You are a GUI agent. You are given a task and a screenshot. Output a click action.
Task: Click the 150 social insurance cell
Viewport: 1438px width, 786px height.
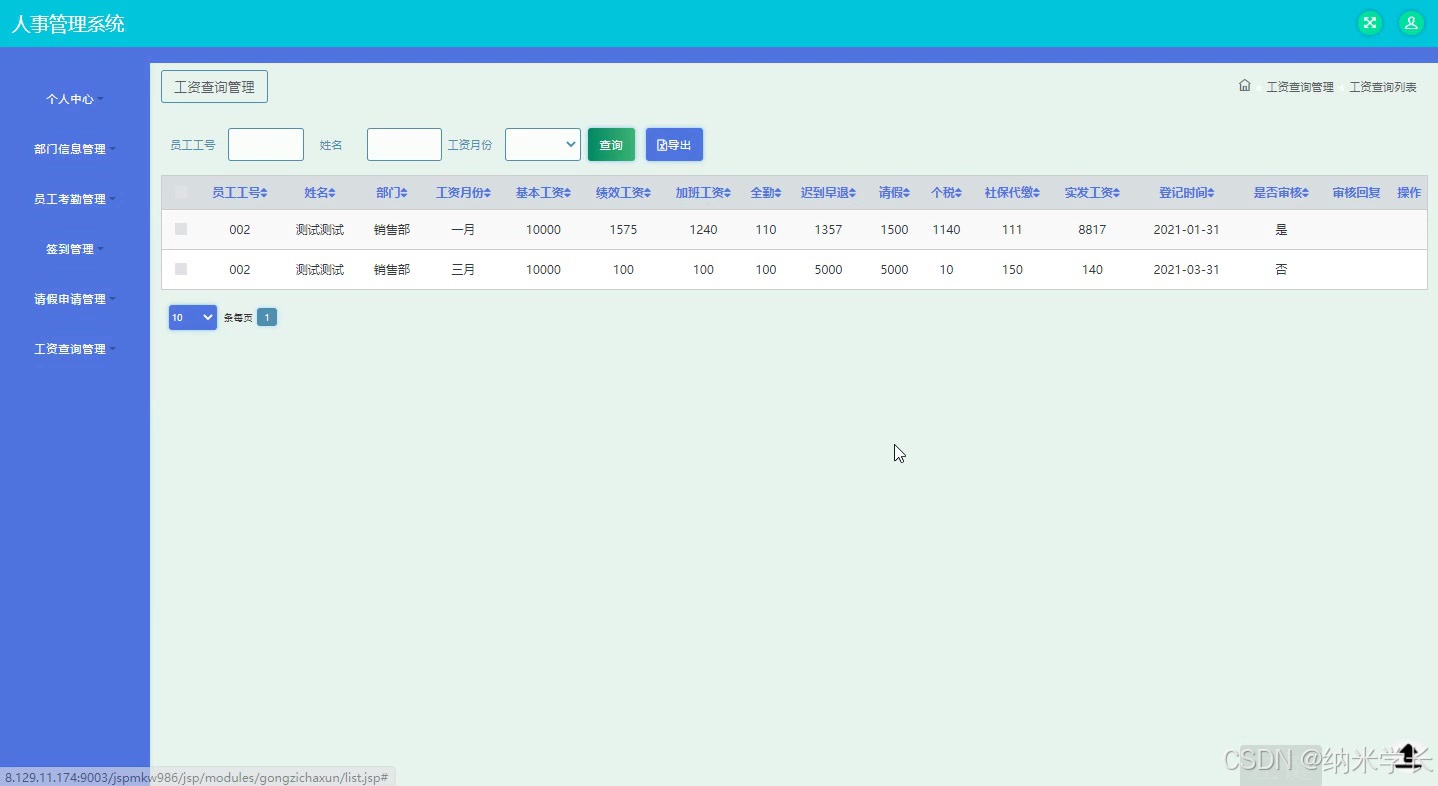point(1012,270)
